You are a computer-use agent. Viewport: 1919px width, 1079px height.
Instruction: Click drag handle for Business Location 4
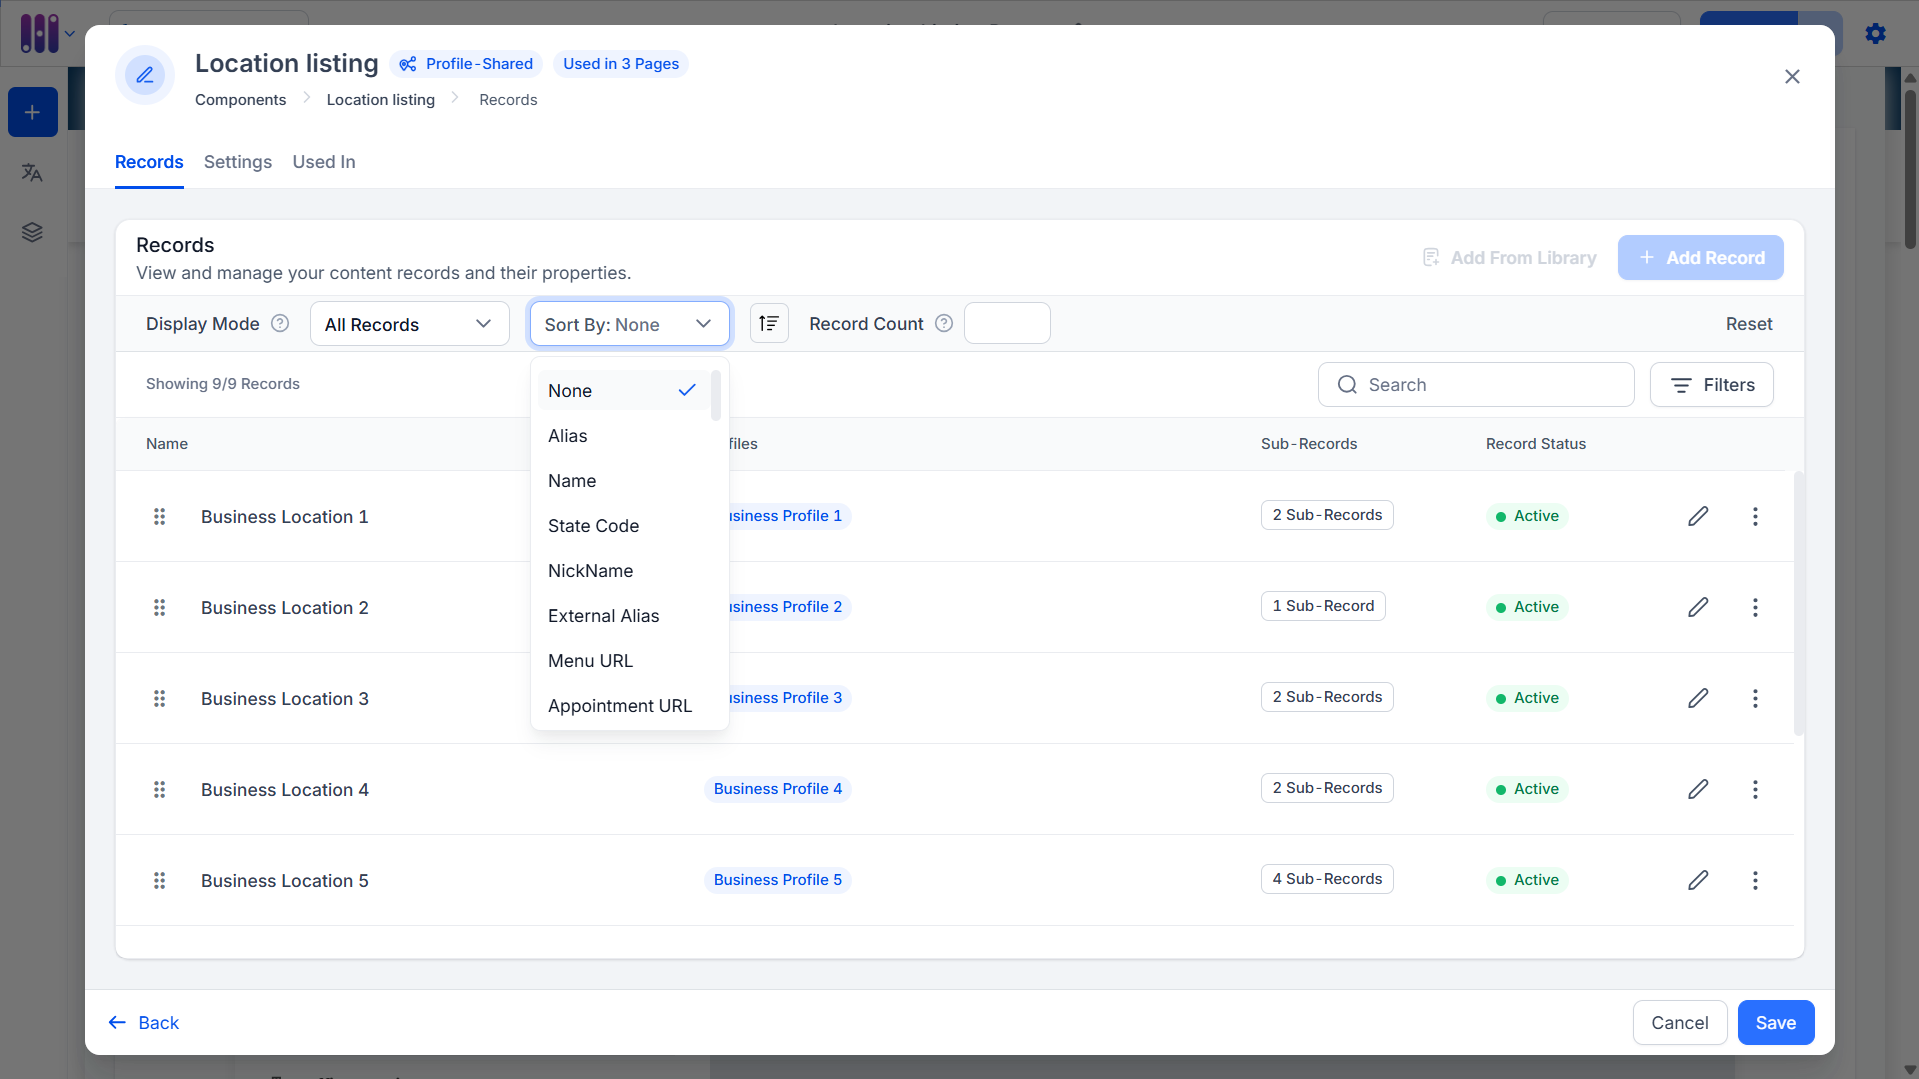tap(159, 789)
